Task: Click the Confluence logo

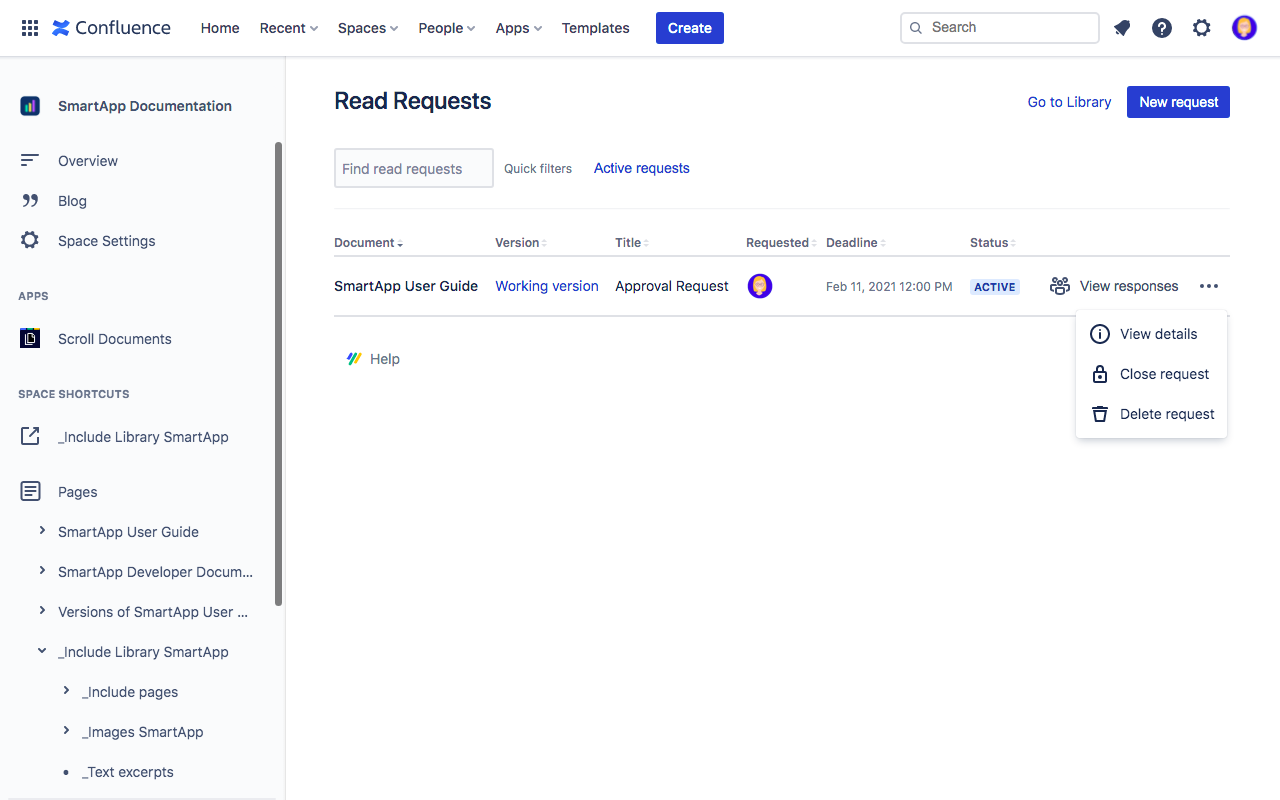Action: pos(110,27)
